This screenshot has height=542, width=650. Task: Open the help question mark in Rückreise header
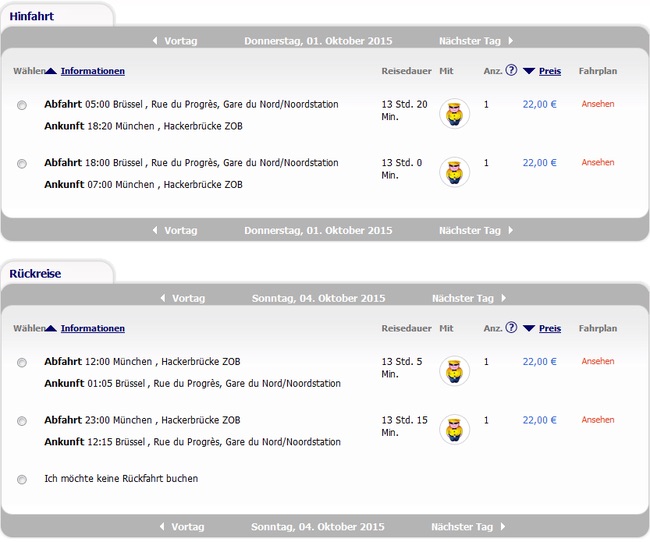pyautogui.click(x=511, y=328)
